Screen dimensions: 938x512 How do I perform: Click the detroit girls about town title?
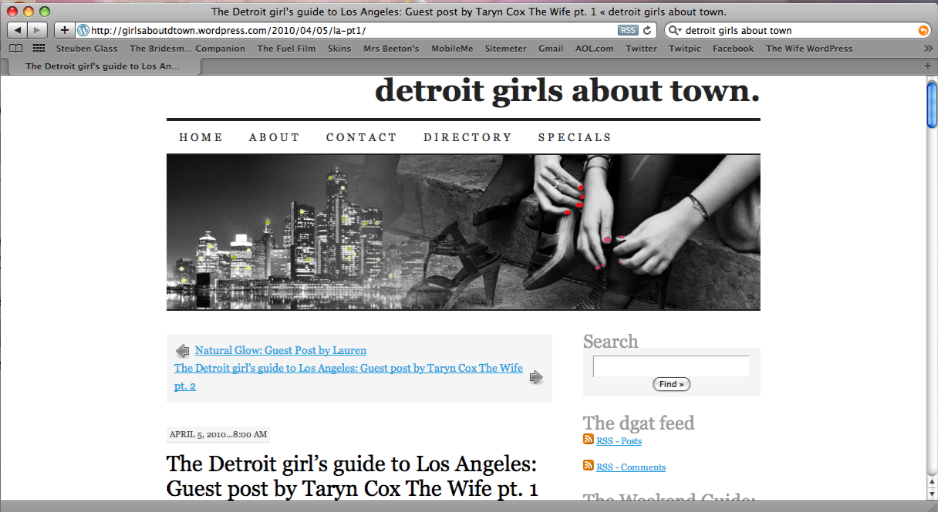pyautogui.click(x=567, y=91)
